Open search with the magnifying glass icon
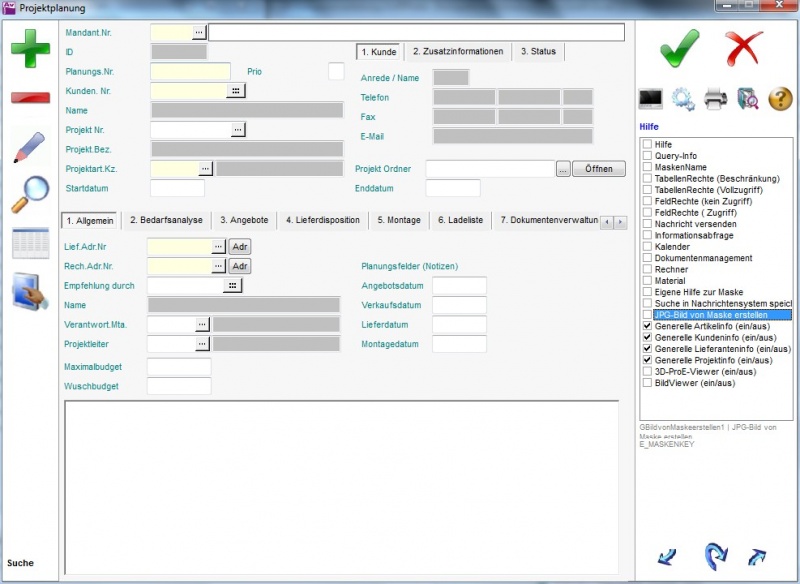Screen dimensions: 800x584 [30, 194]
